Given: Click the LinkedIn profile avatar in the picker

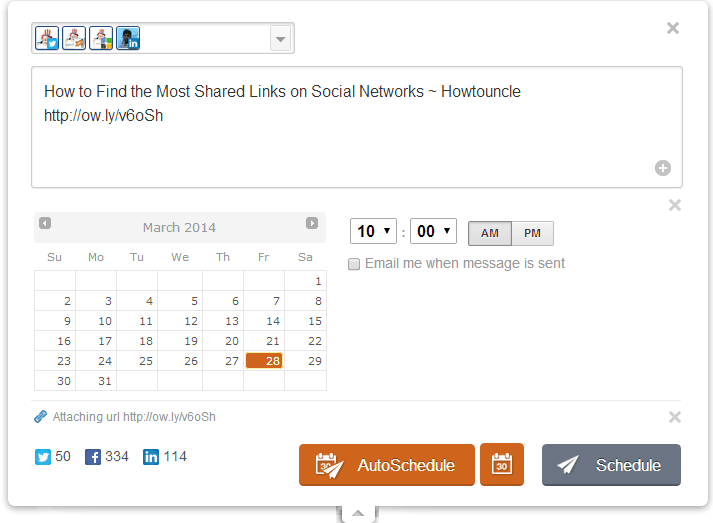Looking at the screenshot, I should coord(128,39).
